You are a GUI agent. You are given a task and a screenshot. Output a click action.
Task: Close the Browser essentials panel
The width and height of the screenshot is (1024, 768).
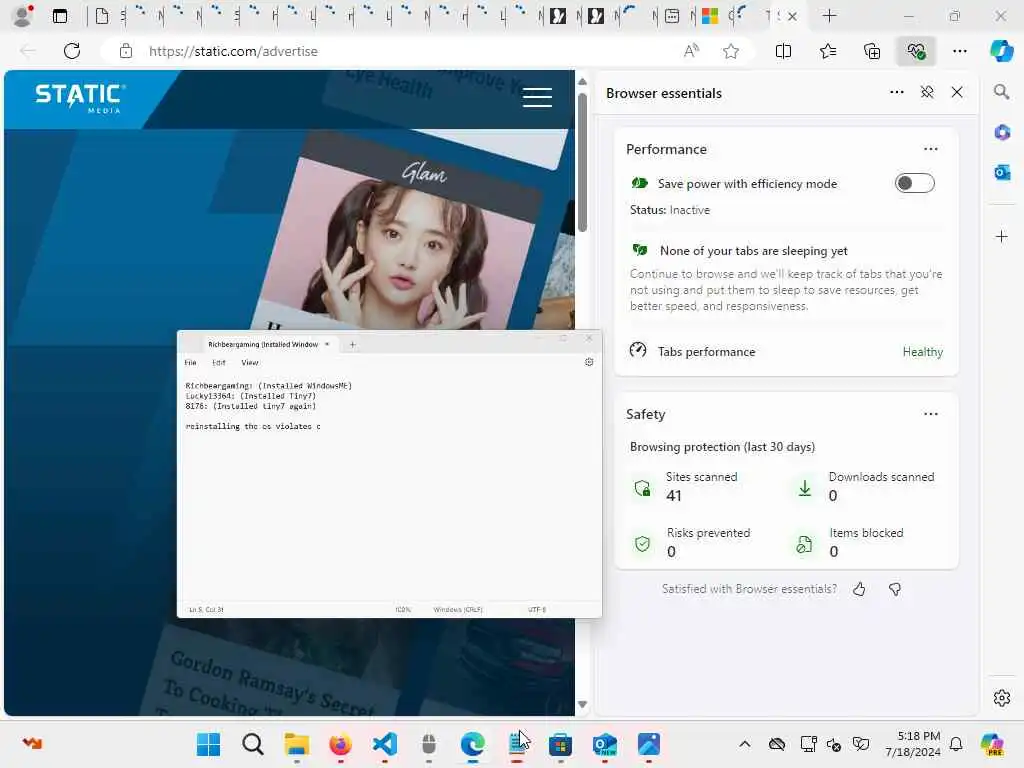point(957,92)
